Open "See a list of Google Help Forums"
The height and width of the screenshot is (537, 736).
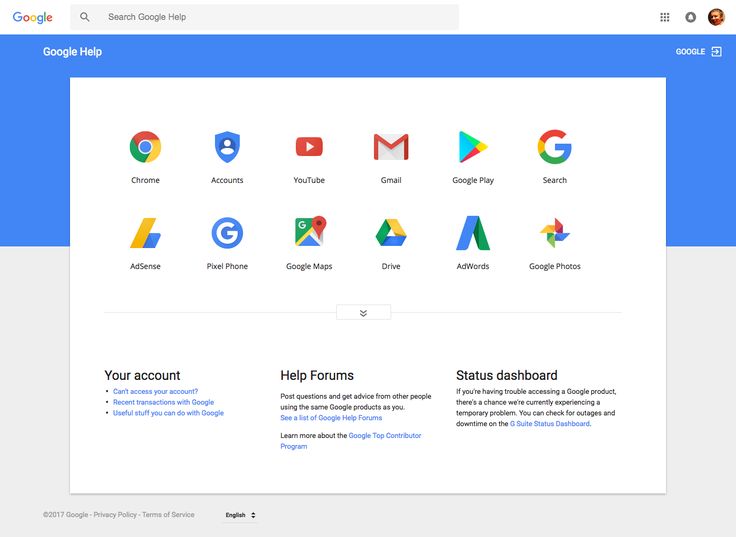point(331,417)
